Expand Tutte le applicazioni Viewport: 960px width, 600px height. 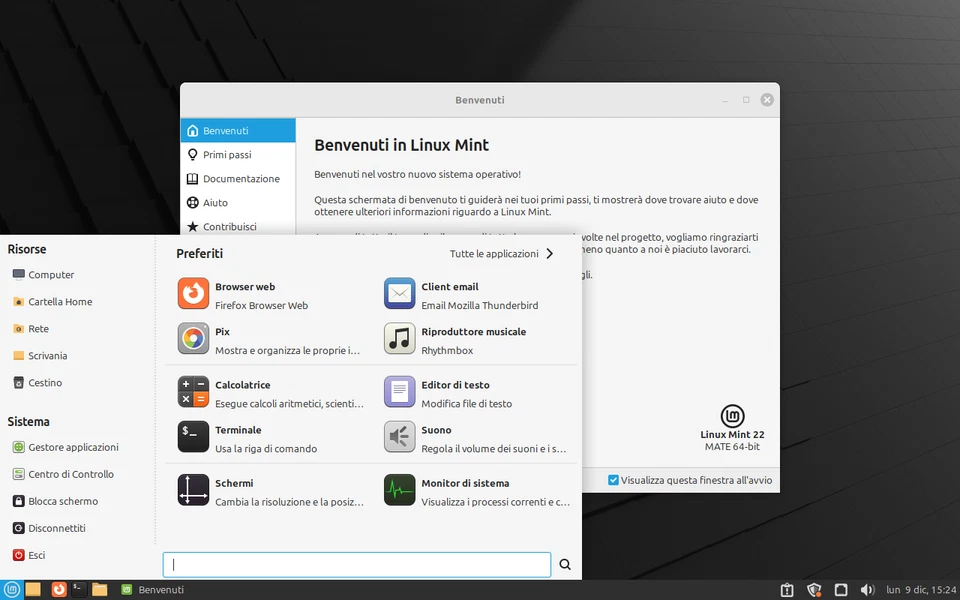493,254
